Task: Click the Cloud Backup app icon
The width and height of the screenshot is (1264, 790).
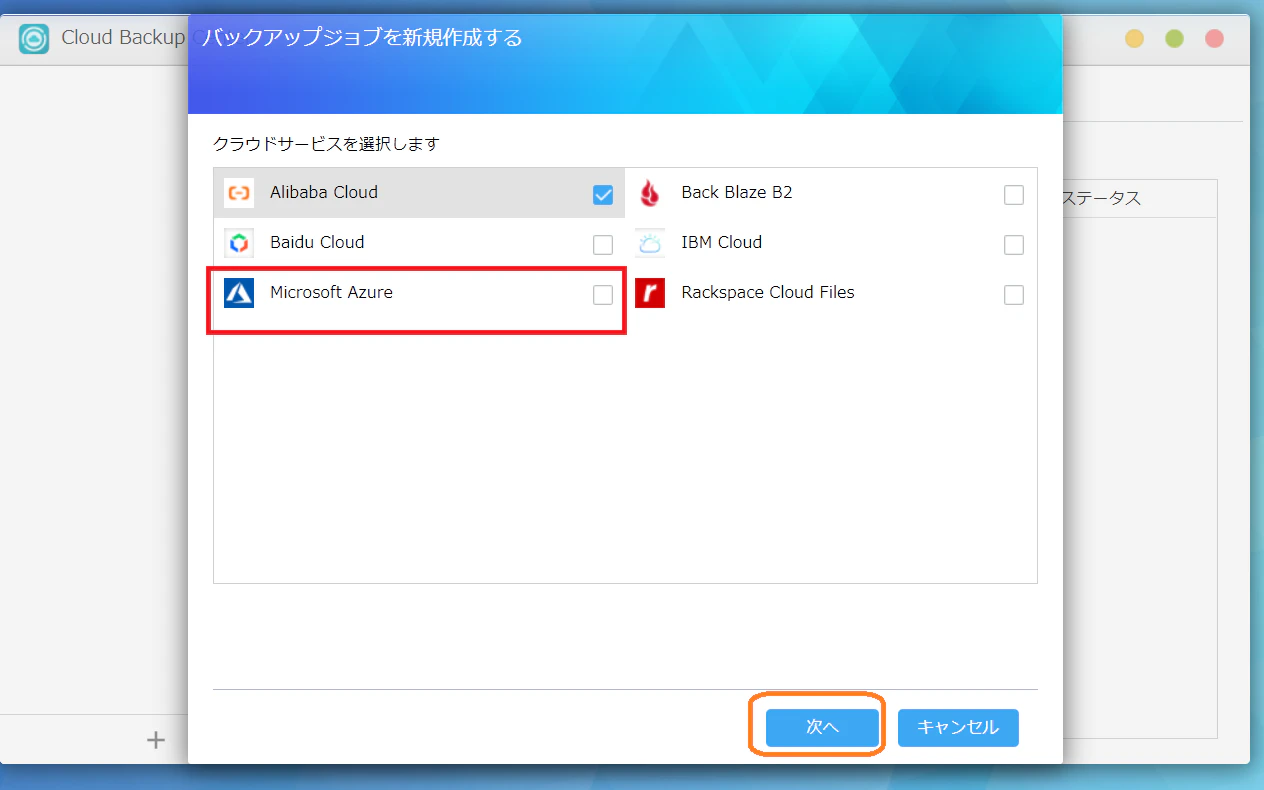Action: [34, 39]
